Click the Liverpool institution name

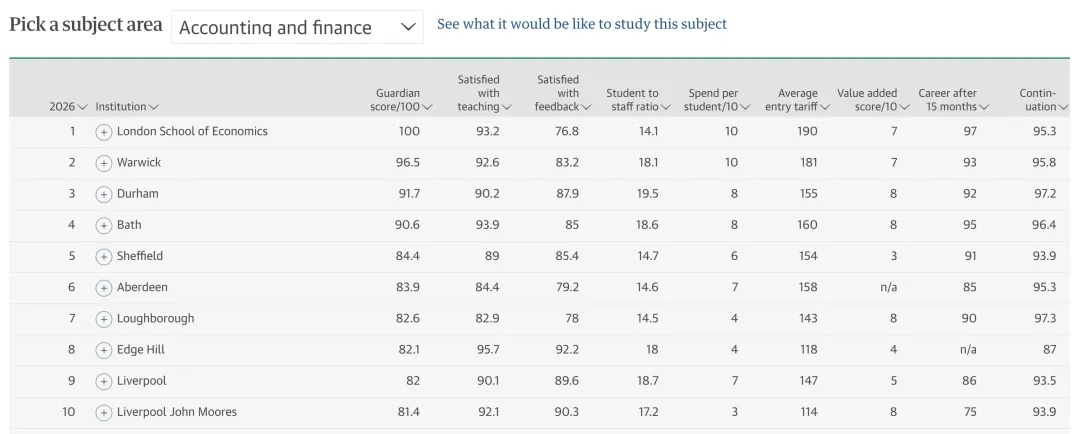coord(142,381)
